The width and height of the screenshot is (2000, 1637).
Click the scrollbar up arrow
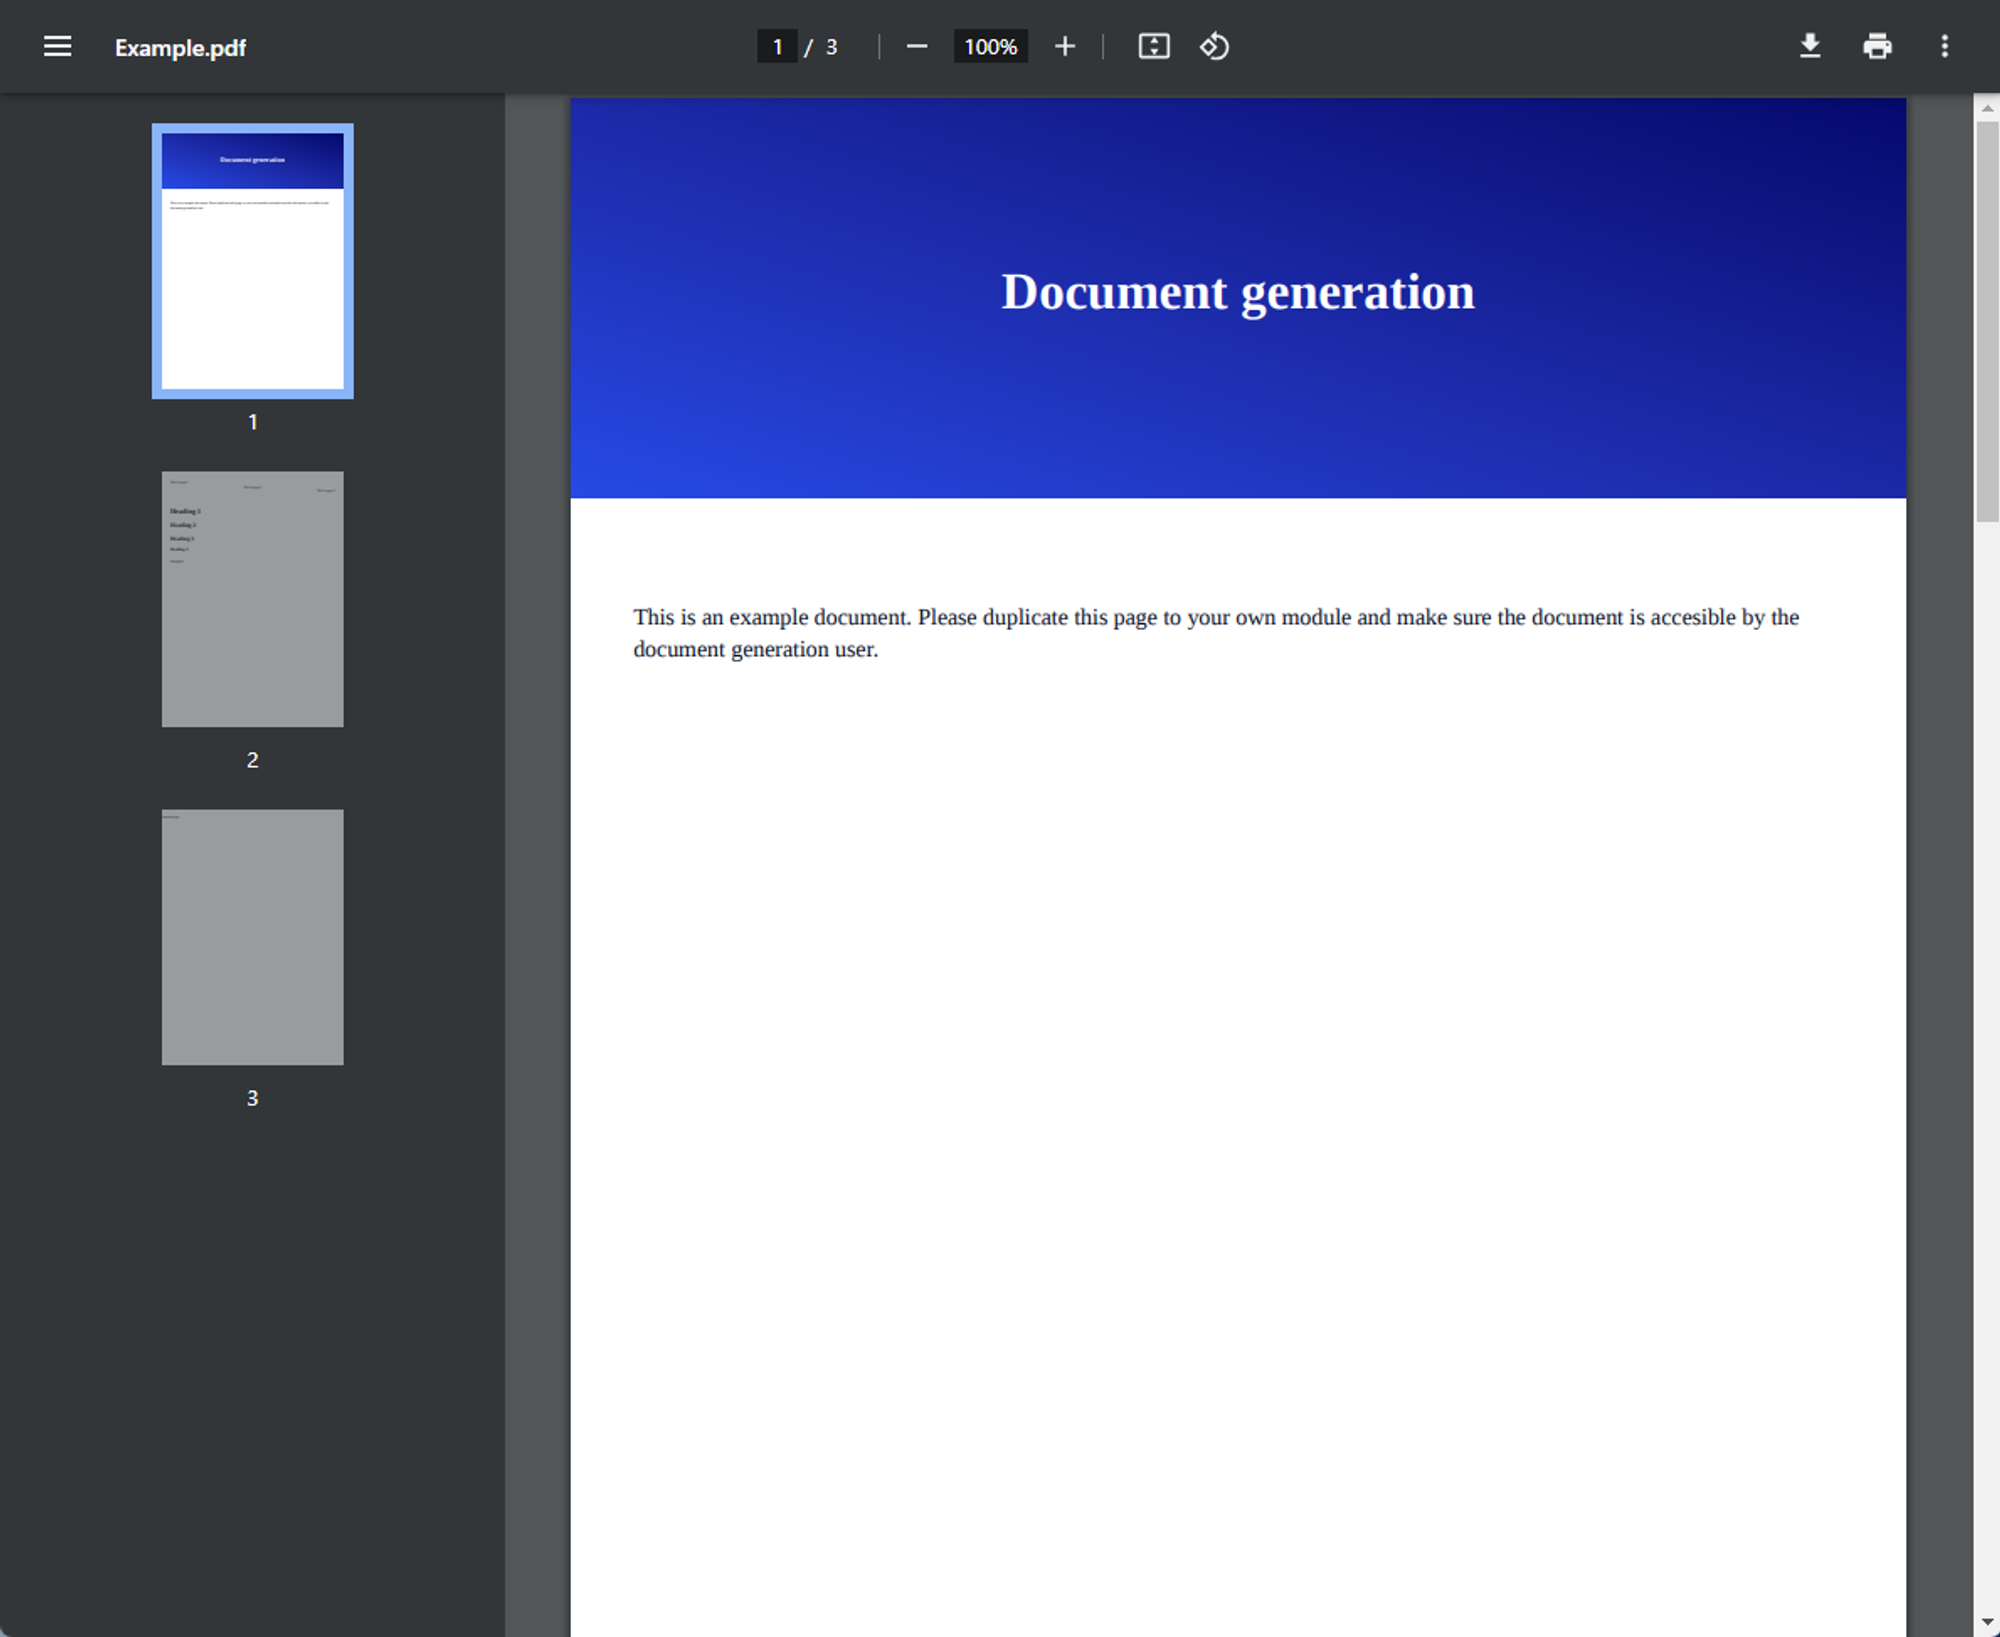pyautogui.click(x=1986, y=108)
